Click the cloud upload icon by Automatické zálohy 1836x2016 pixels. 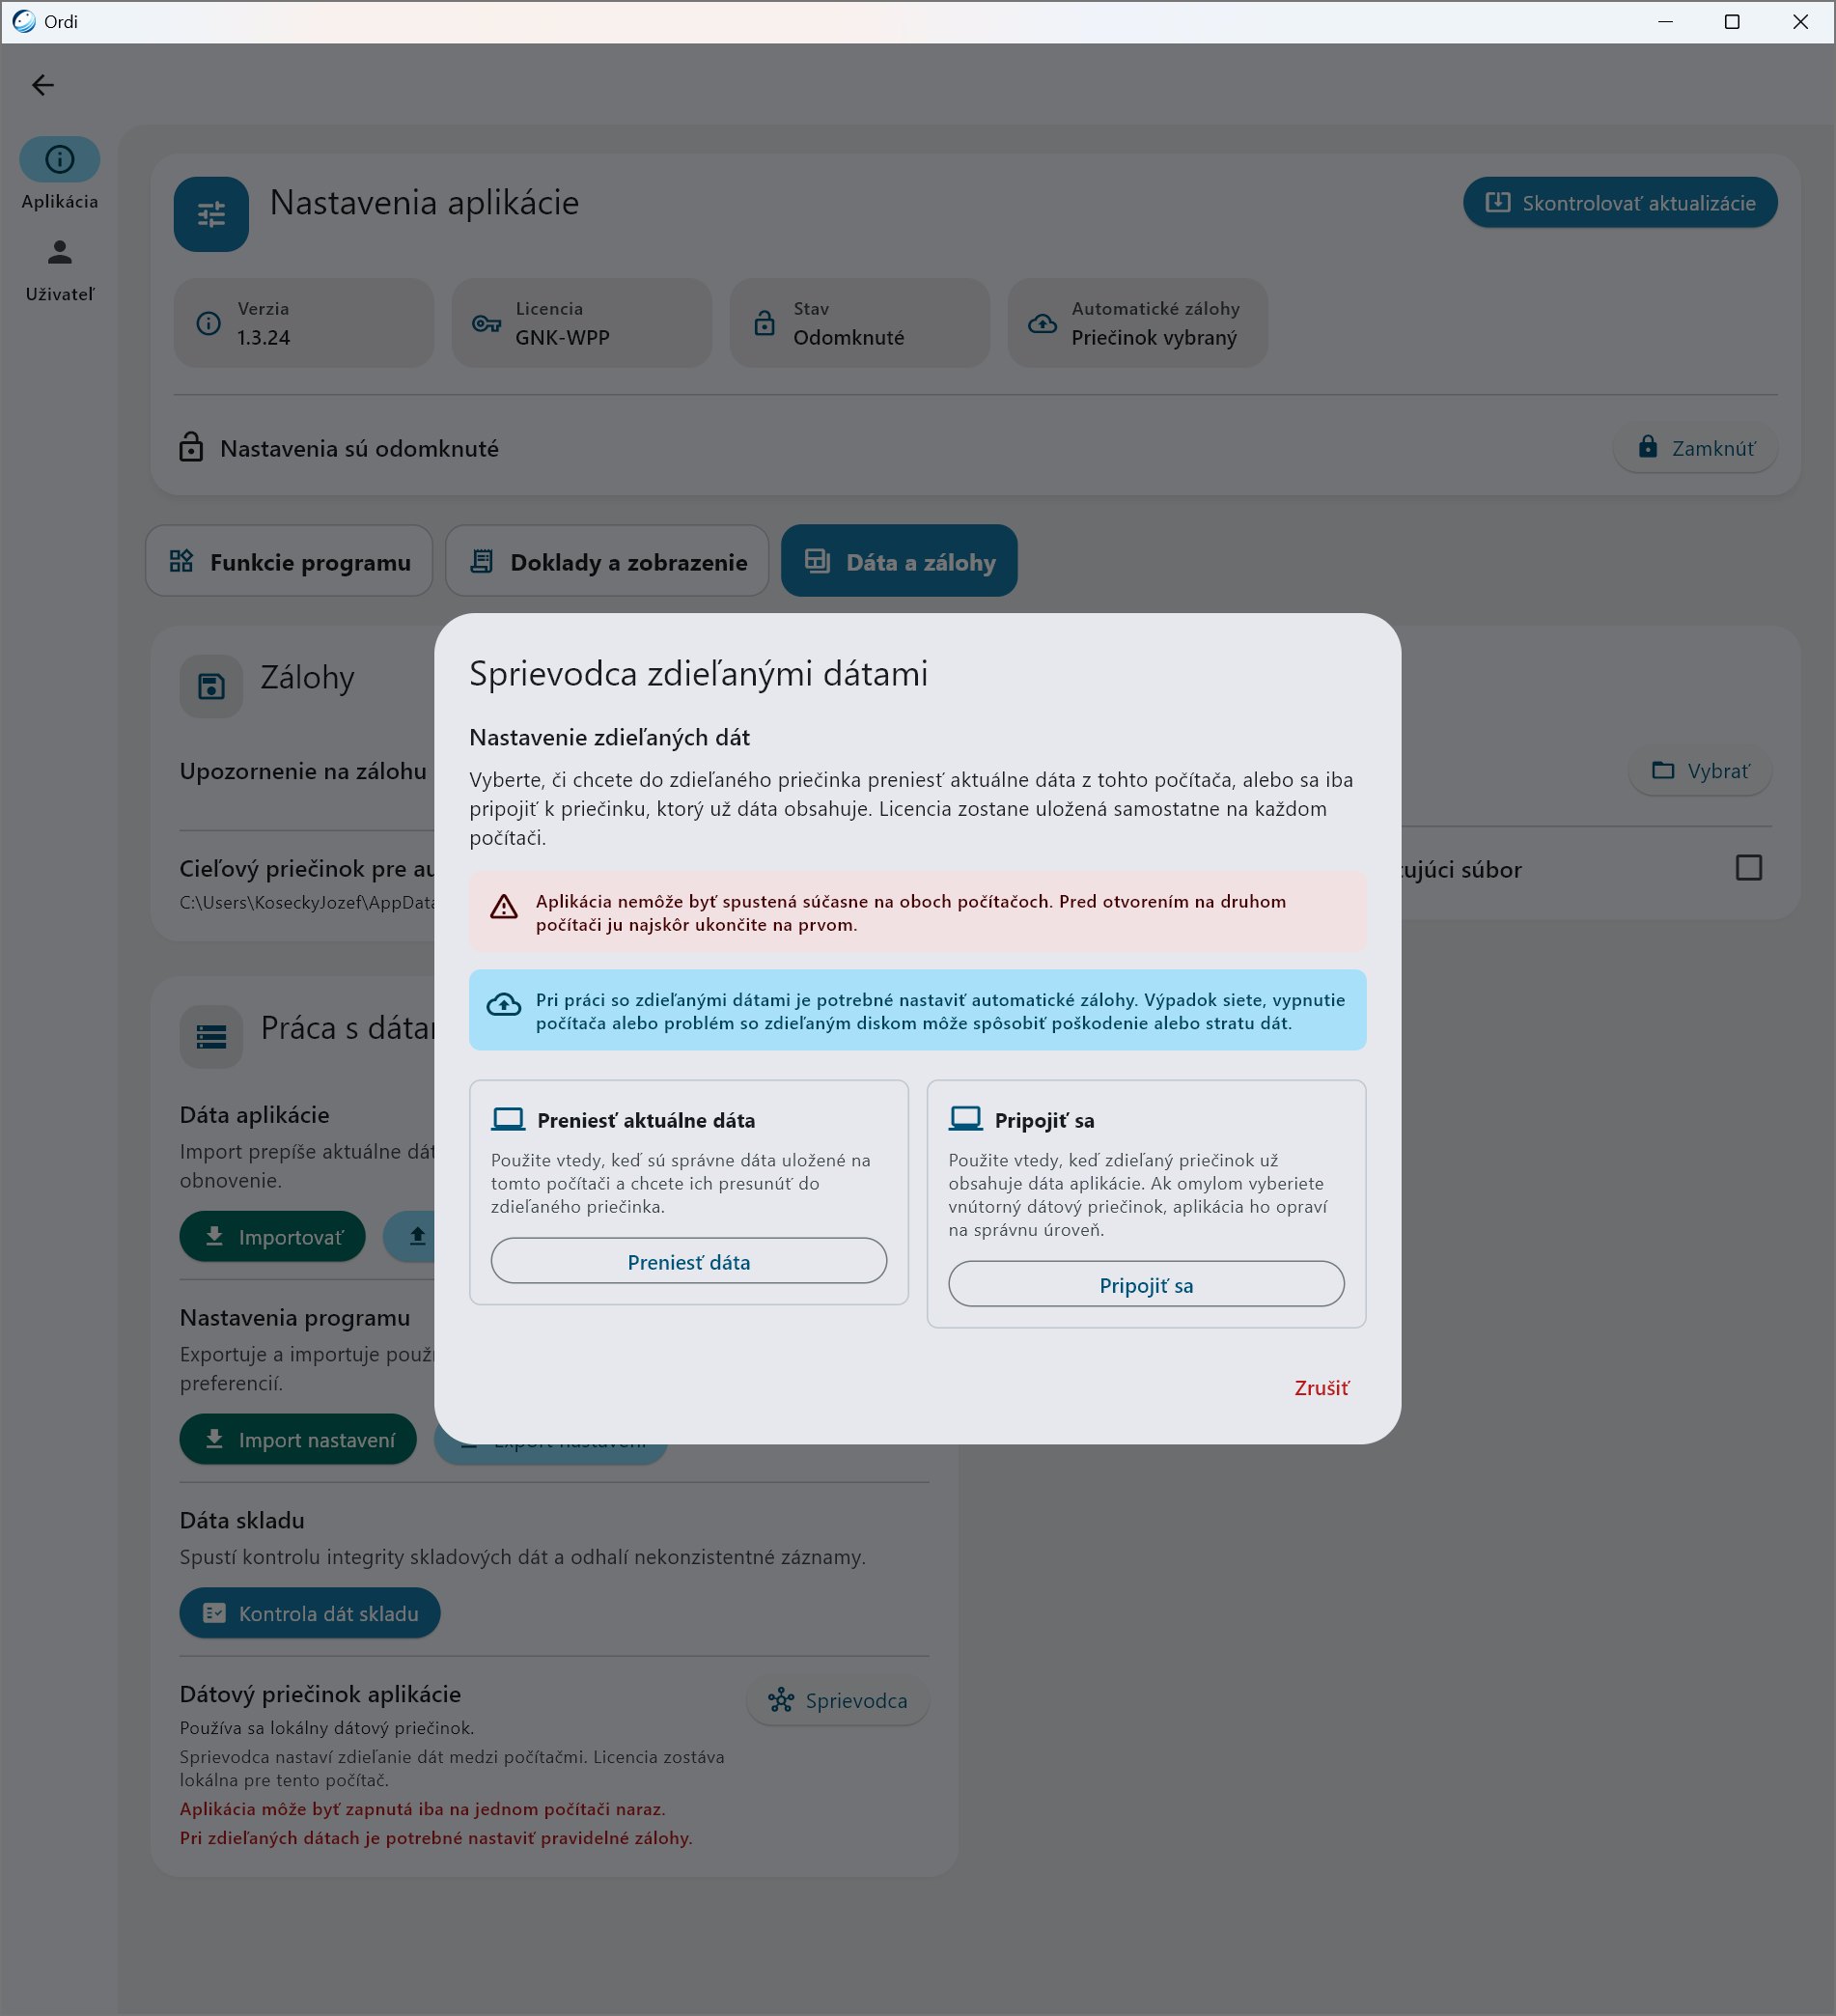[1042, 323]
